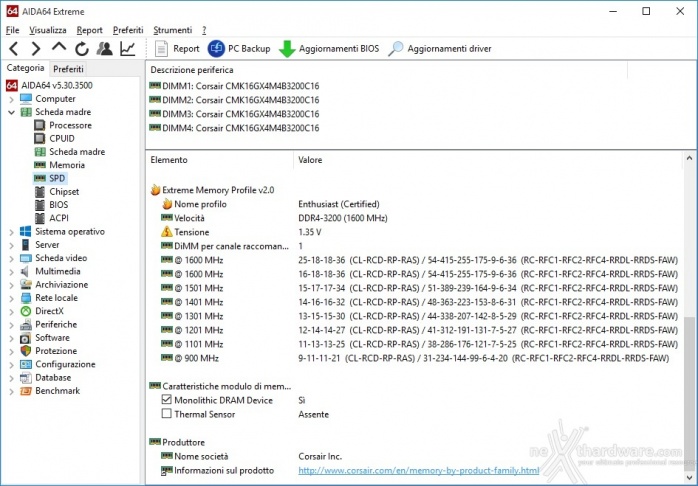Expand the Archiviazione node

(x=12, y=285)
